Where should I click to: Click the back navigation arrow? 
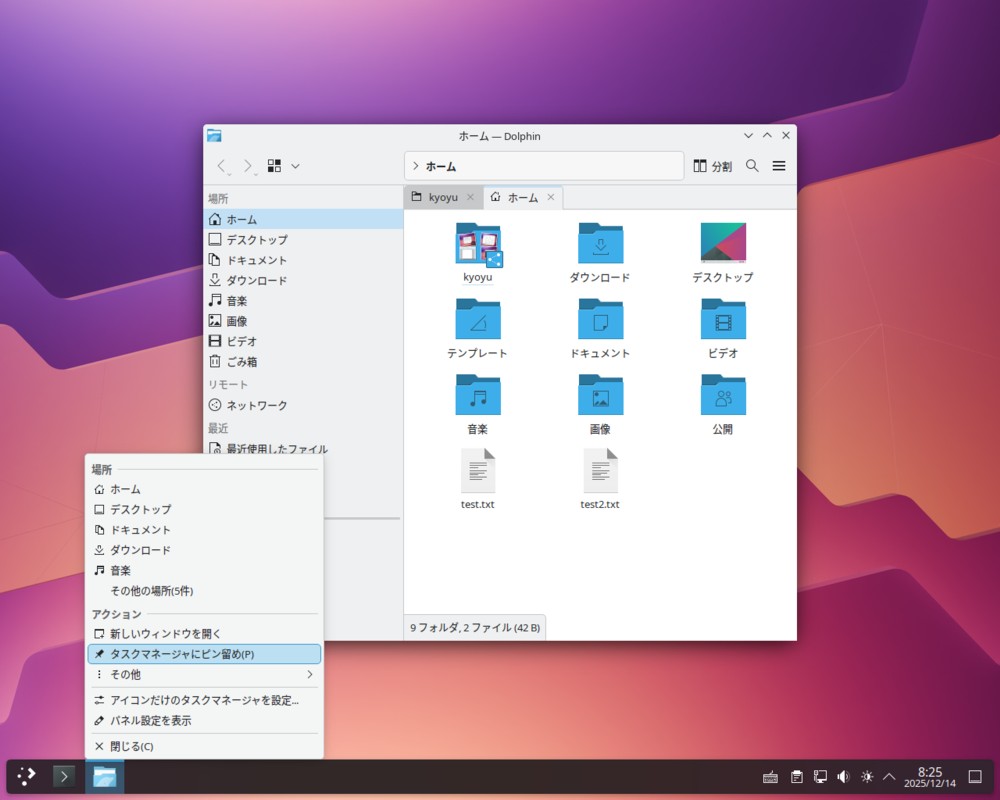coord(222,166)
